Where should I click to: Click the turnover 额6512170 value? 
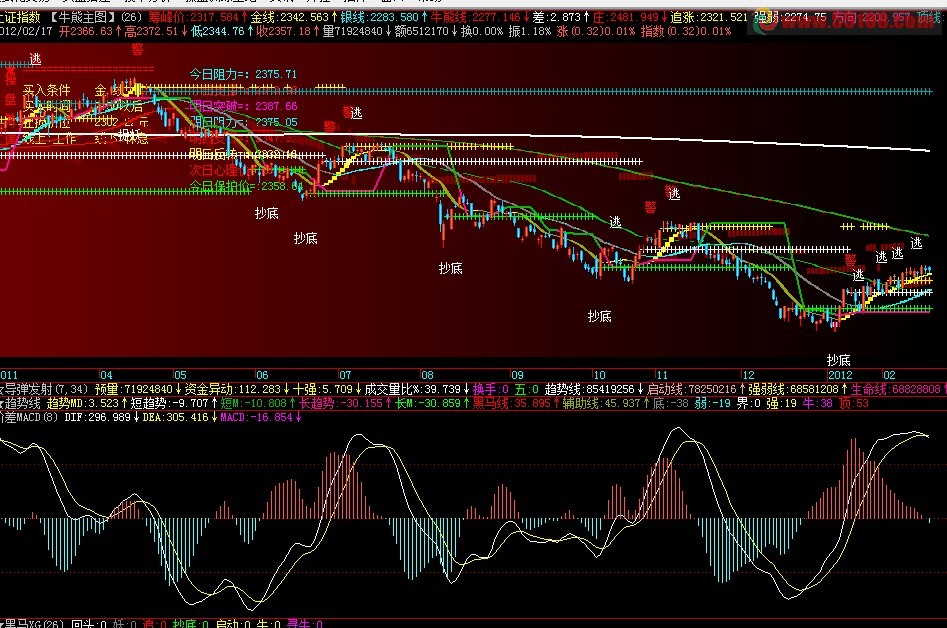pyautogui.click(x=426, y=31)
